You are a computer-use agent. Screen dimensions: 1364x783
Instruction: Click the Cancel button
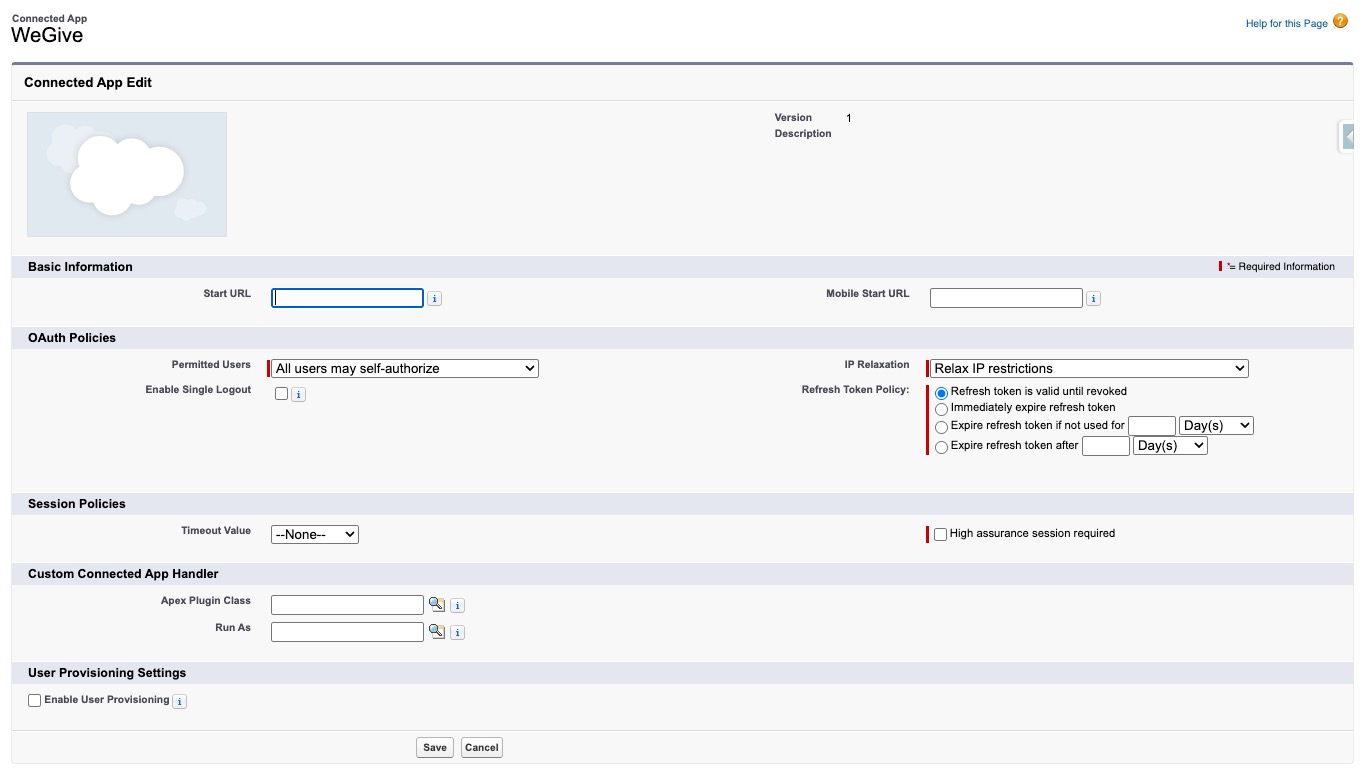click(482, 747)
